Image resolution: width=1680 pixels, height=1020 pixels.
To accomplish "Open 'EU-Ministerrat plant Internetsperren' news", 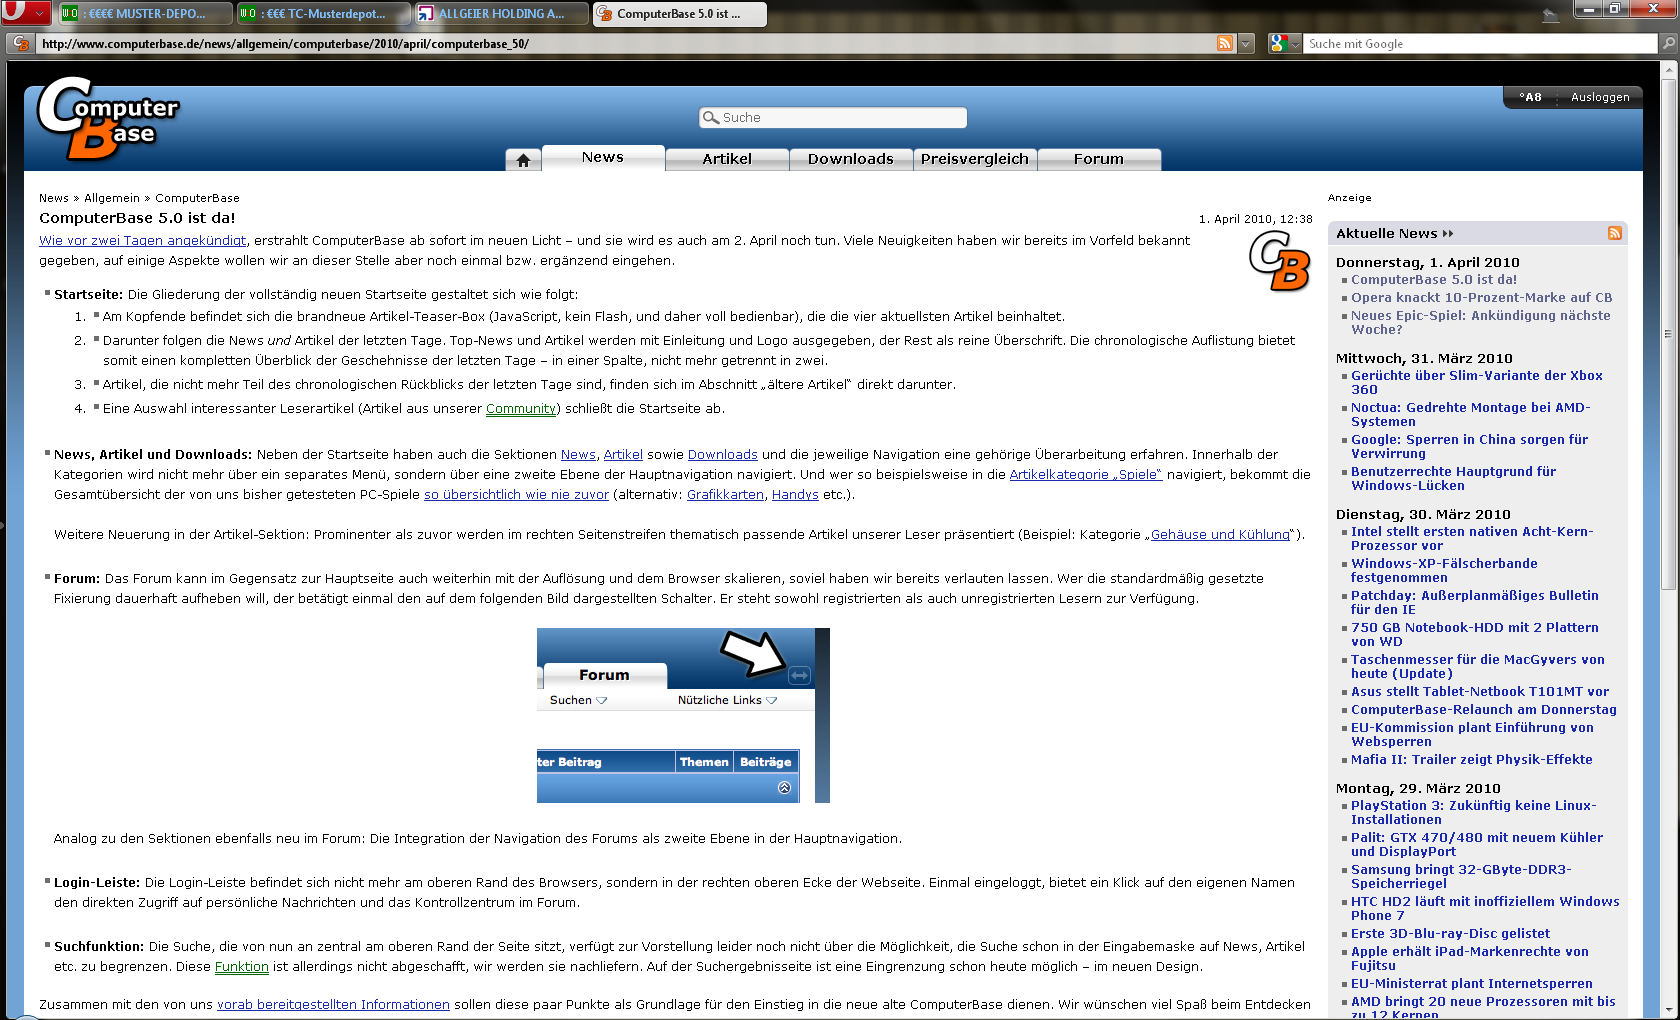I will click(x=1472, y=984).
